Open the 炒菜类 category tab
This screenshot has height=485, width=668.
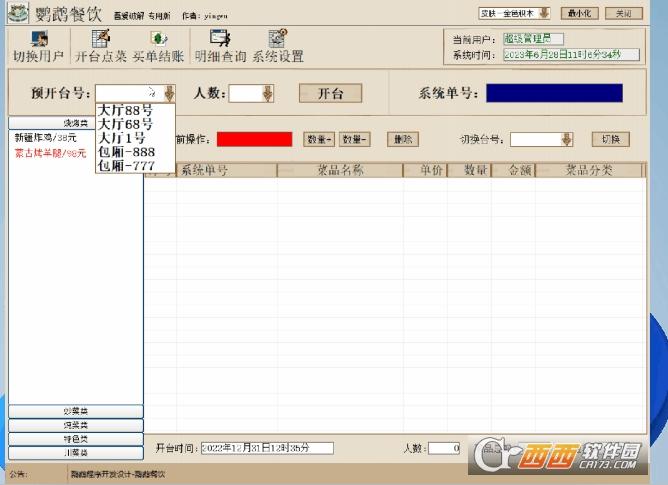click(x=76, y=411)
